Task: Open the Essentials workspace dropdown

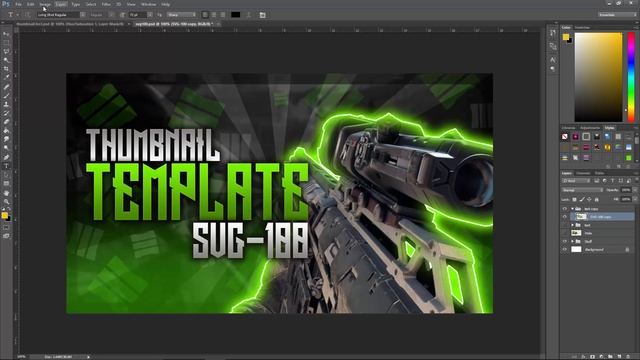Action: click(617, 15)
